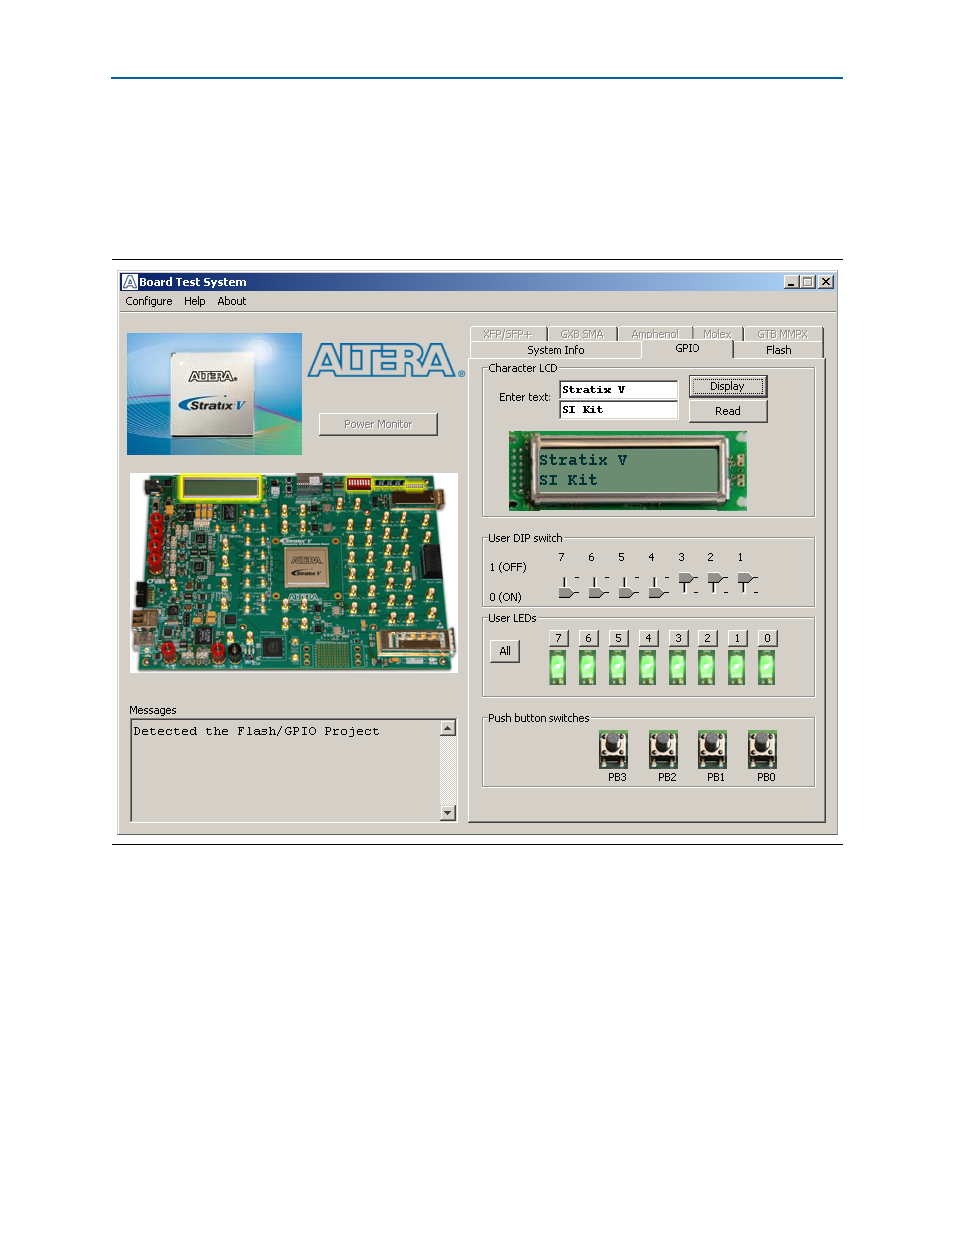
Task: Click the green LED indicator under button 7
Action: click(x=558, y=668)
